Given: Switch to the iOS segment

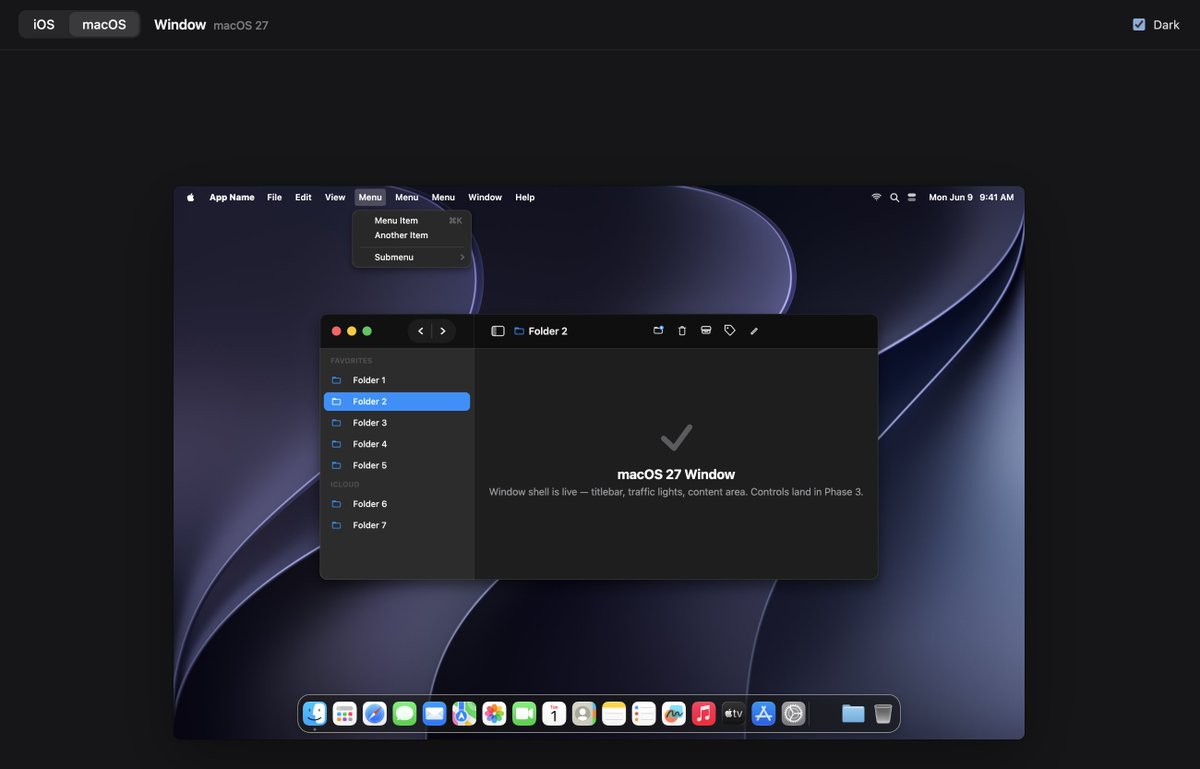Looking at the screenshot, I should click(44, 24).
